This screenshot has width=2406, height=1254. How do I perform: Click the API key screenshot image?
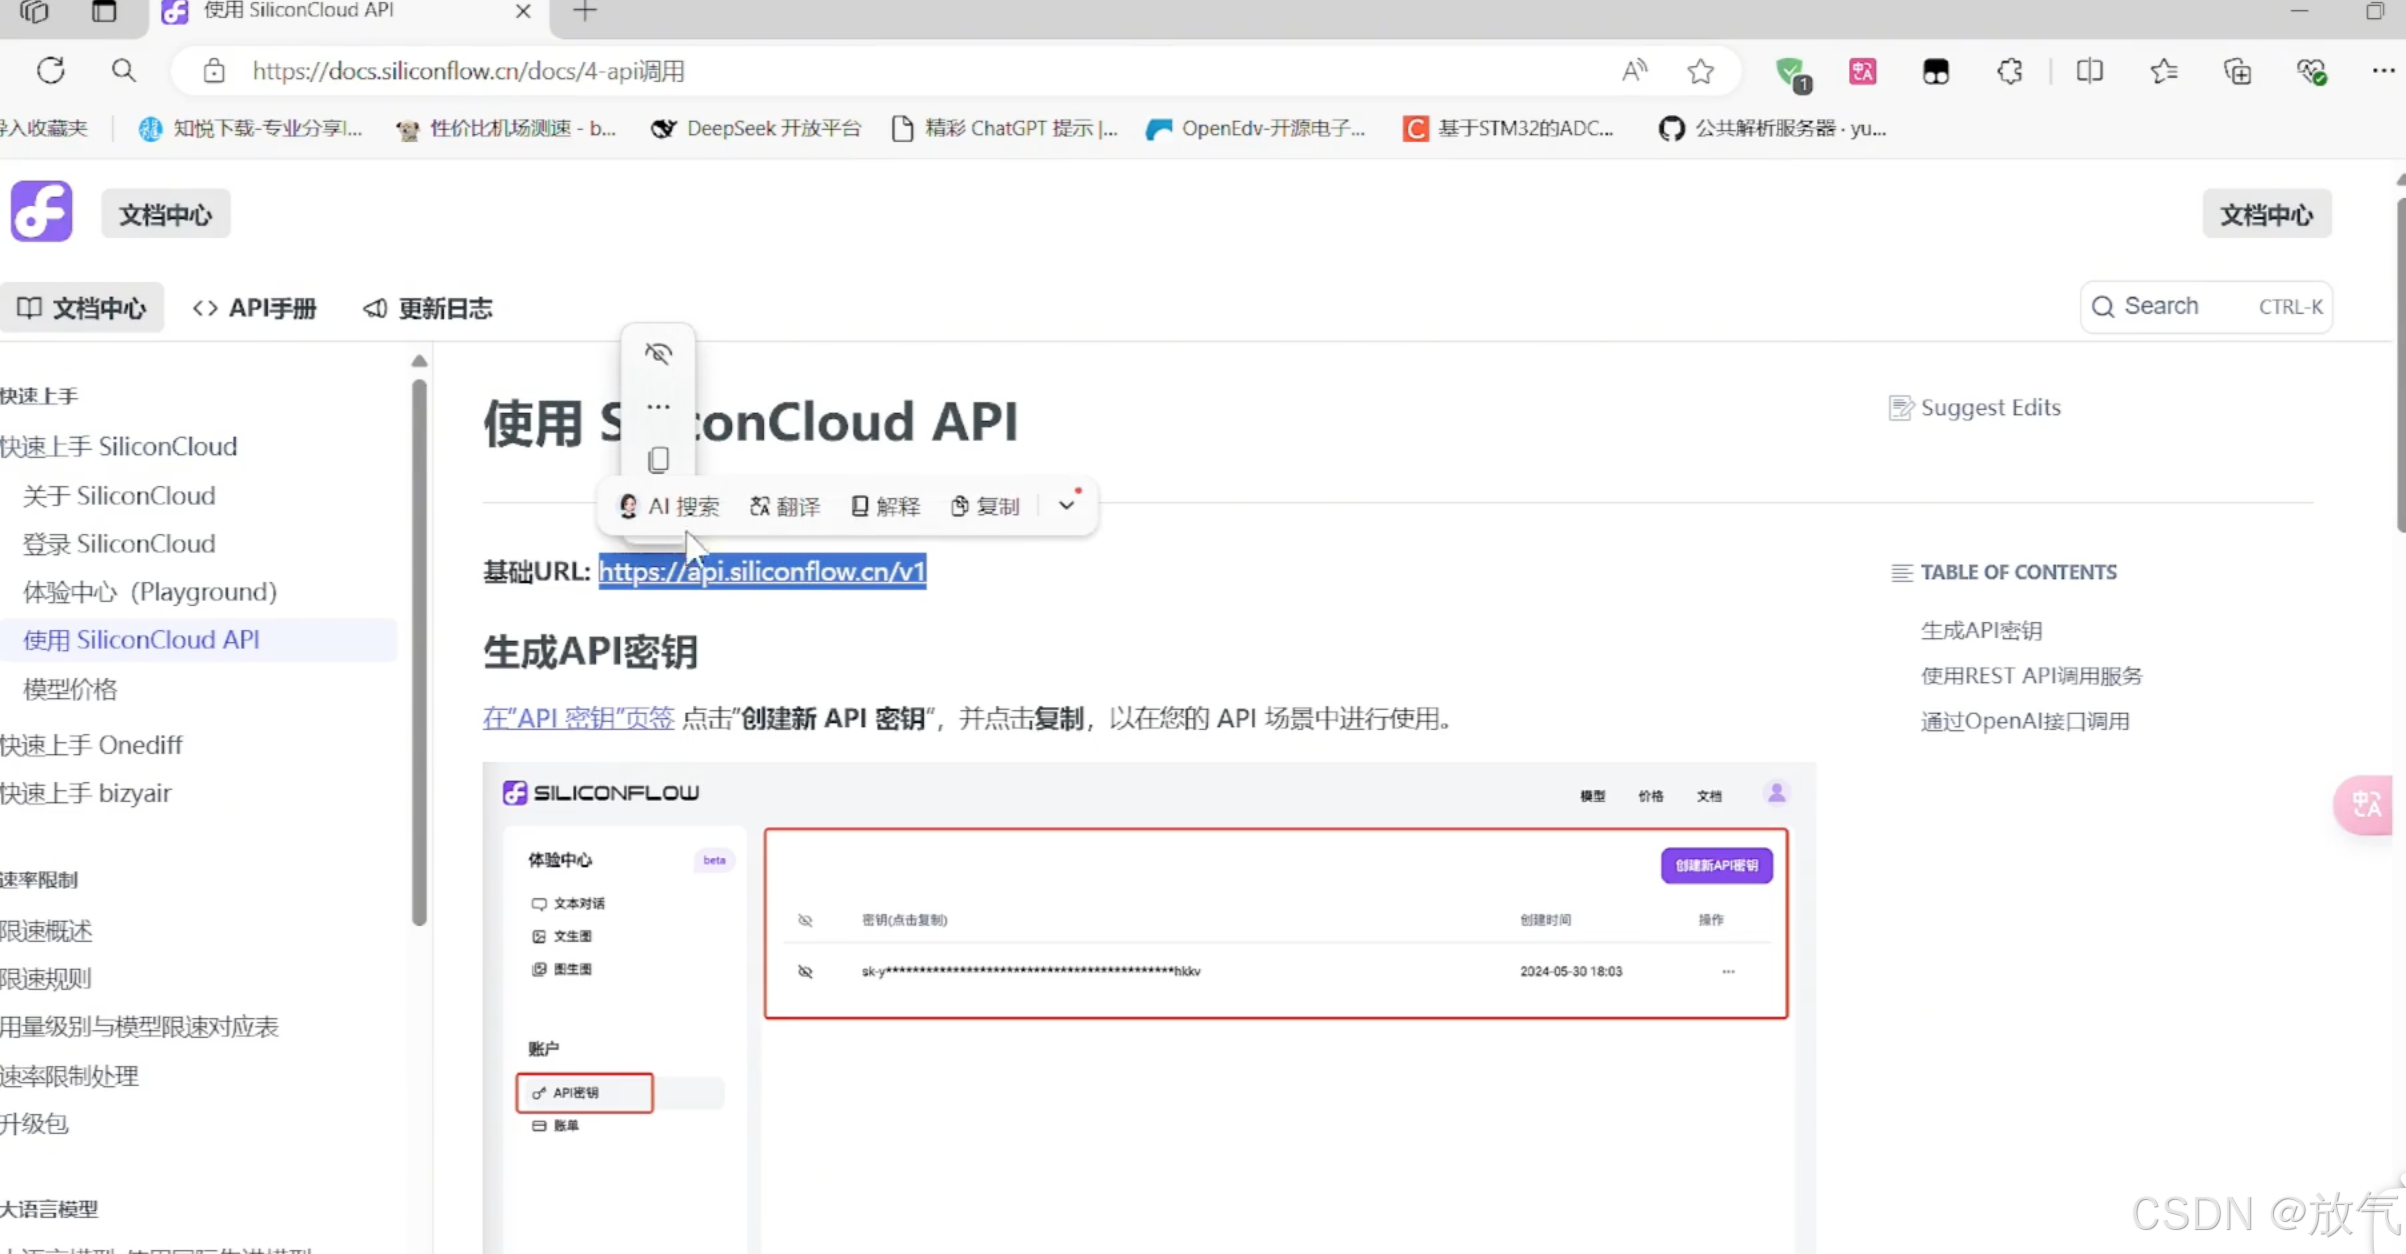pos(1149,1007)
